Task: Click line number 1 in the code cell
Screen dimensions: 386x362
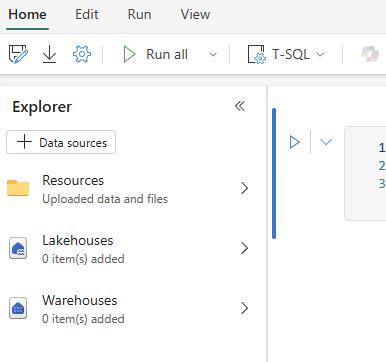Action: click(382, 147)
